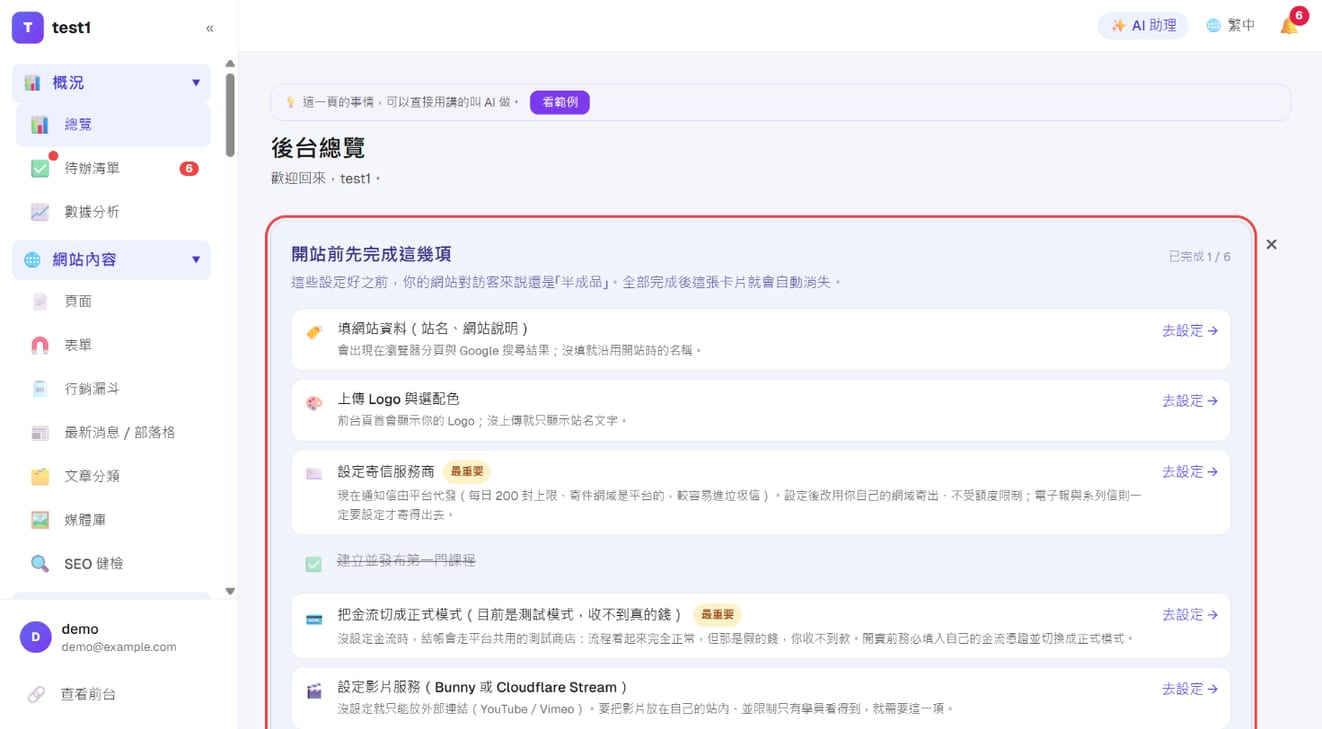Click 去設定 for 設定影片服務
This screenshot has width=1322, height=729.
tap(1190, 689)
